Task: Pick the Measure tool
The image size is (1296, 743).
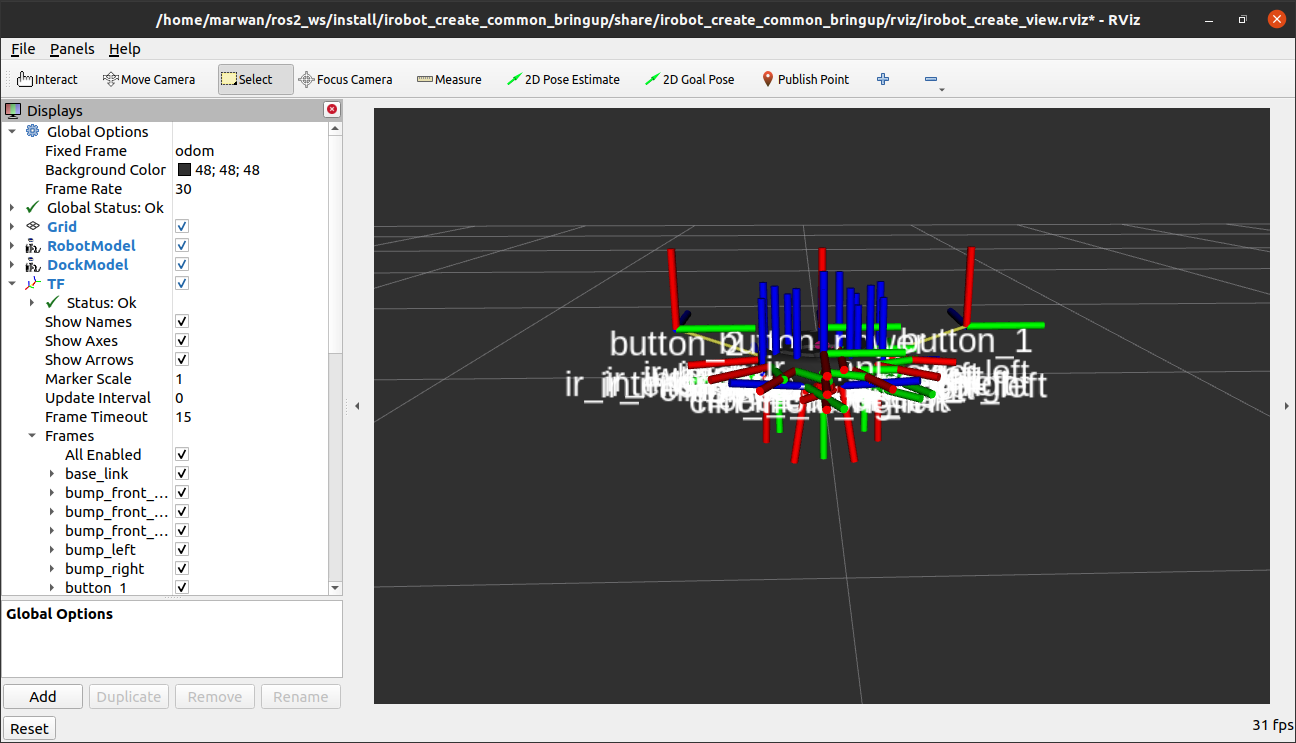Action: click(x=449, y=79)
